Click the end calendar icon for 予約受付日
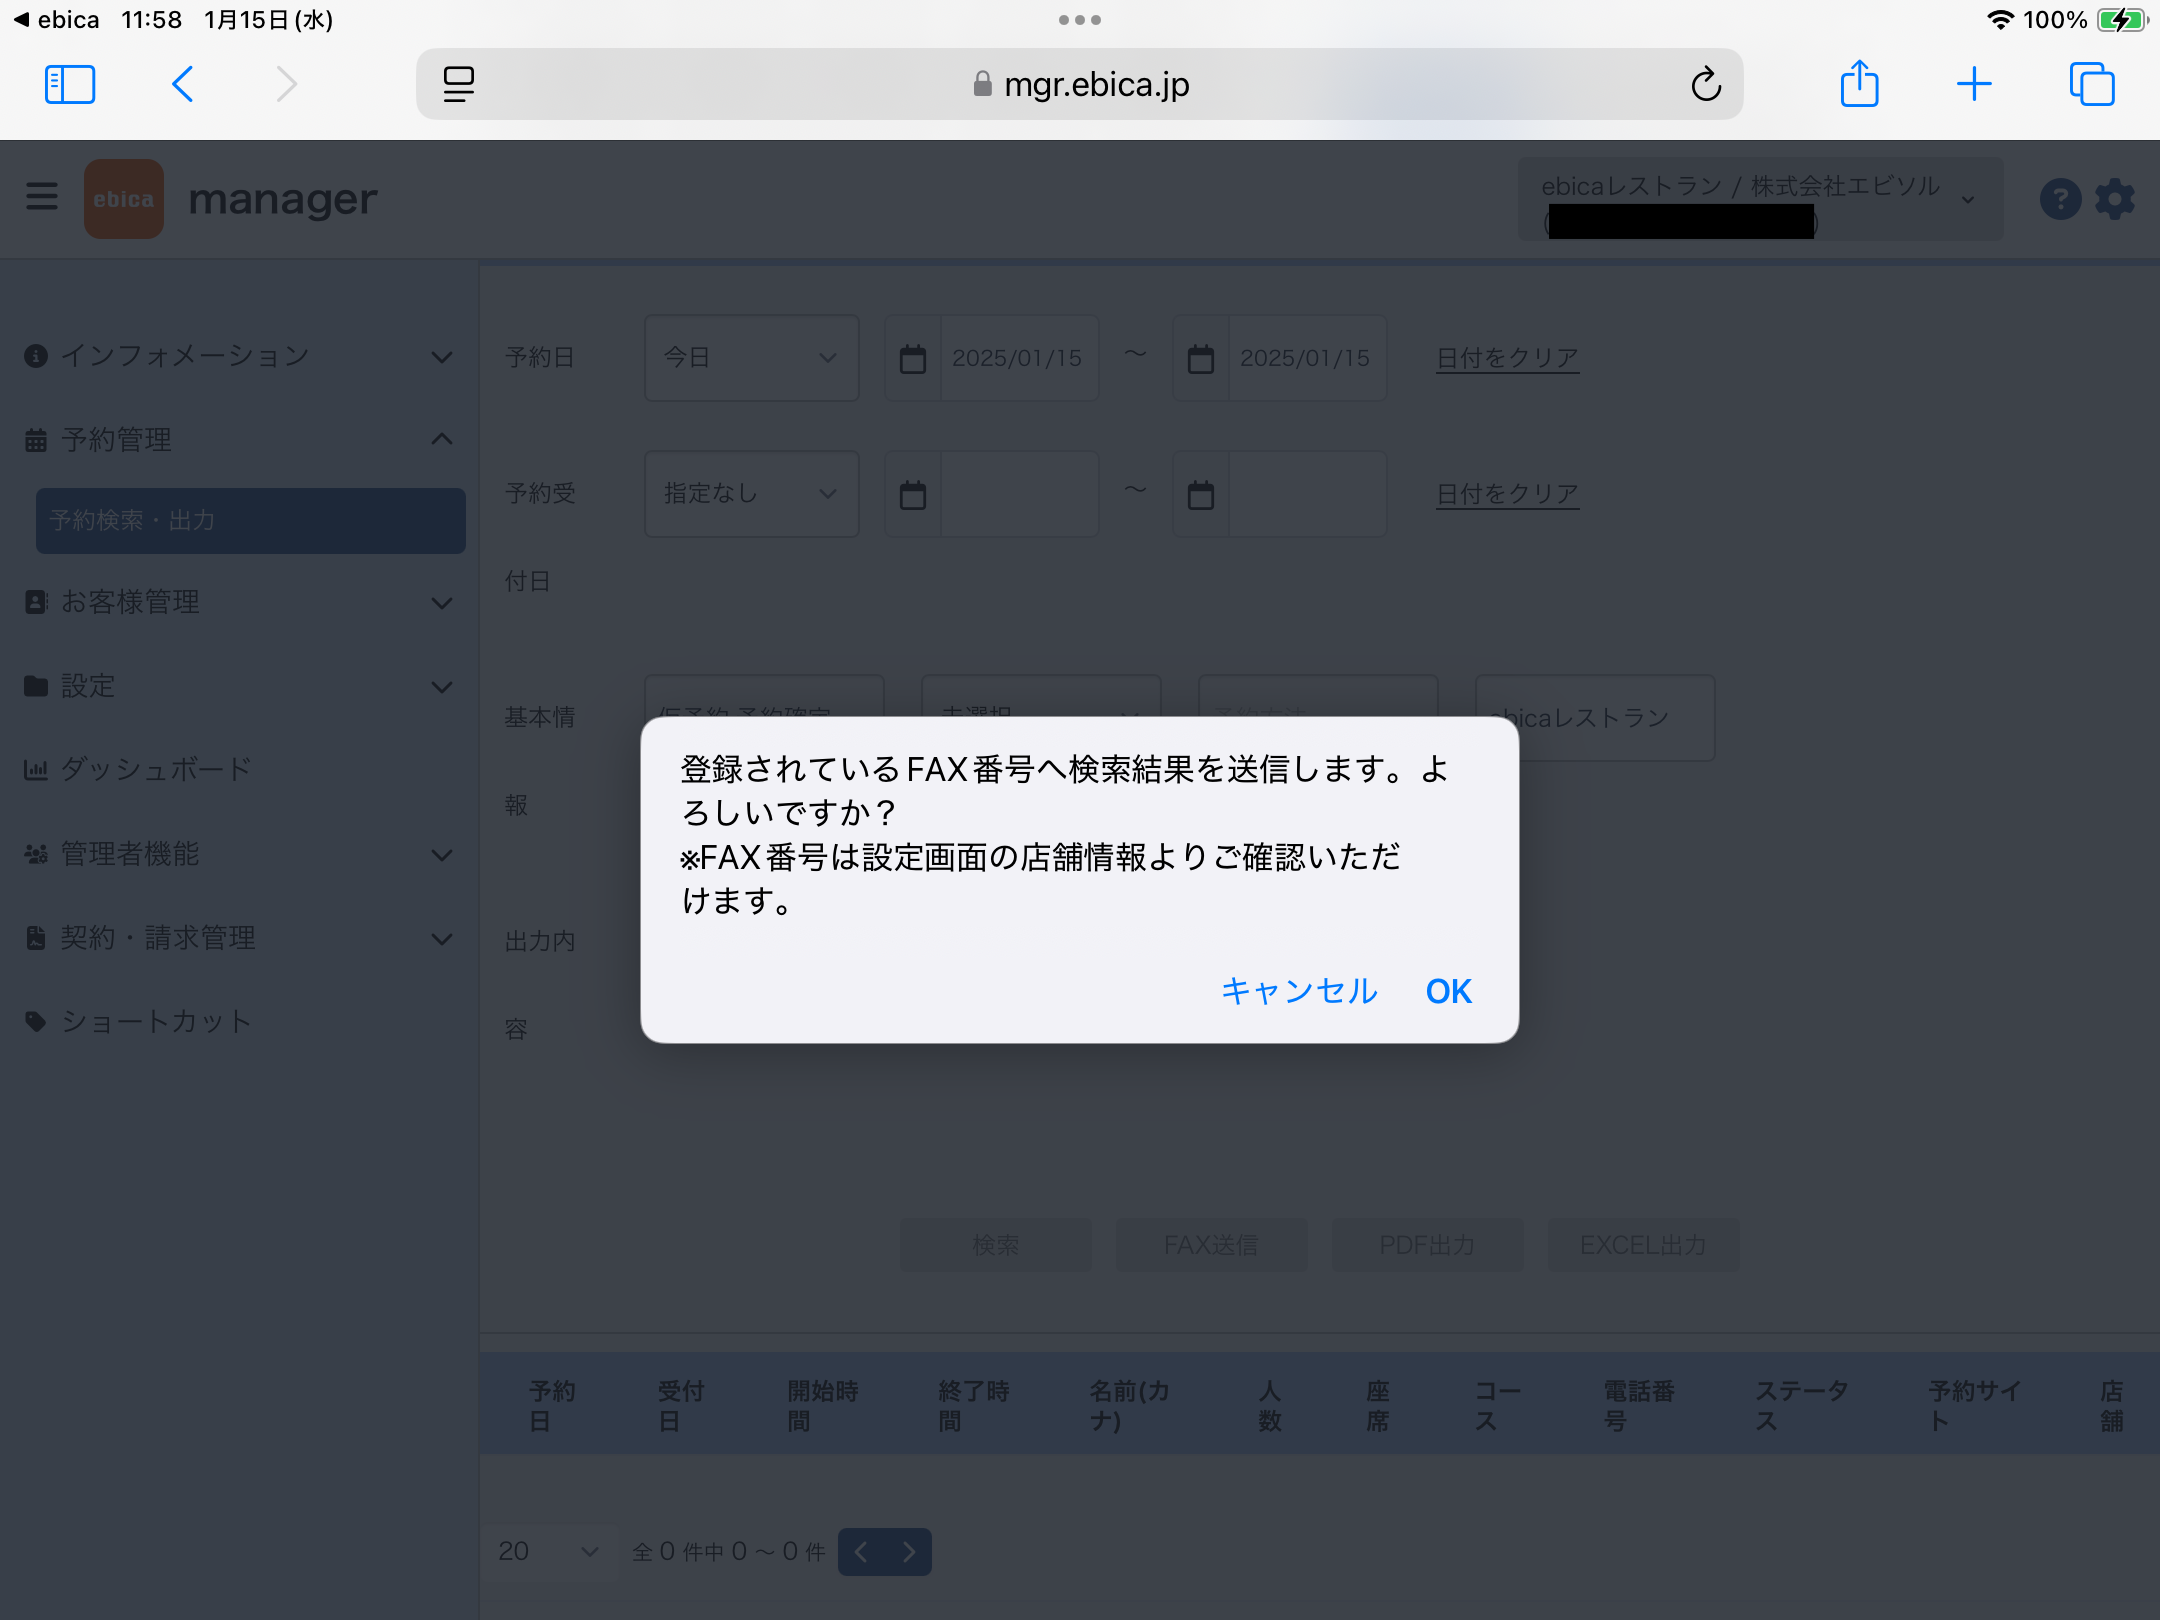 (x=1201, y=494)
